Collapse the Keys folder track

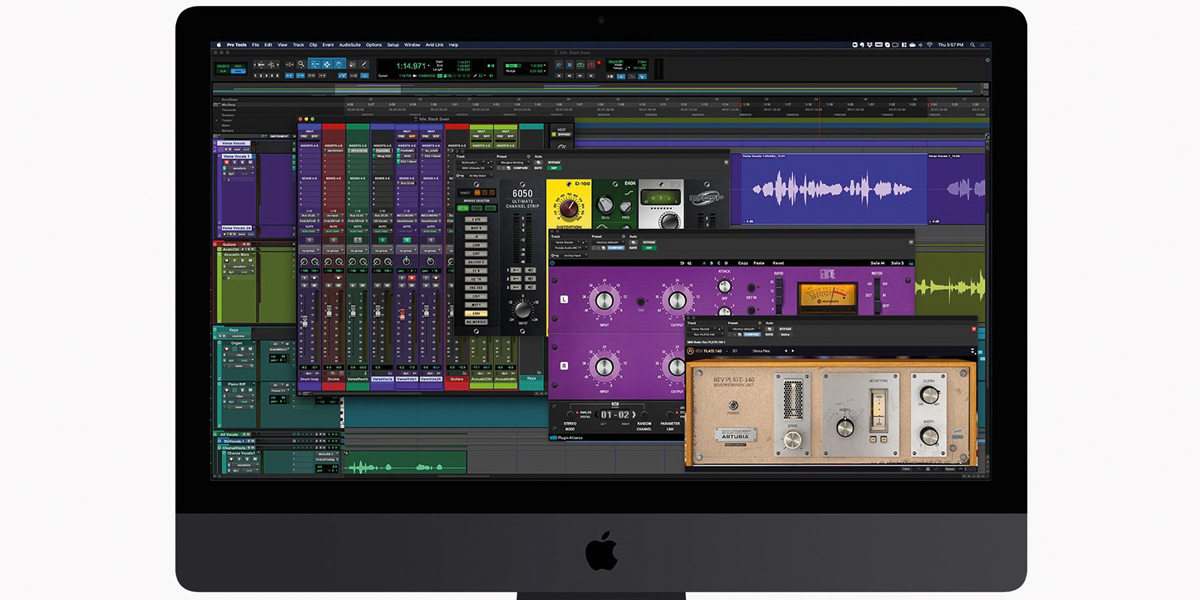[215, 329]
